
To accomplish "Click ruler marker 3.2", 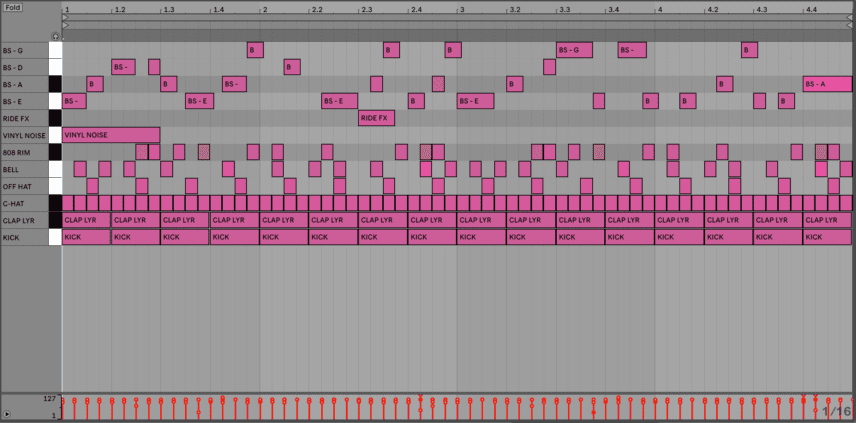I will point(515,10).
